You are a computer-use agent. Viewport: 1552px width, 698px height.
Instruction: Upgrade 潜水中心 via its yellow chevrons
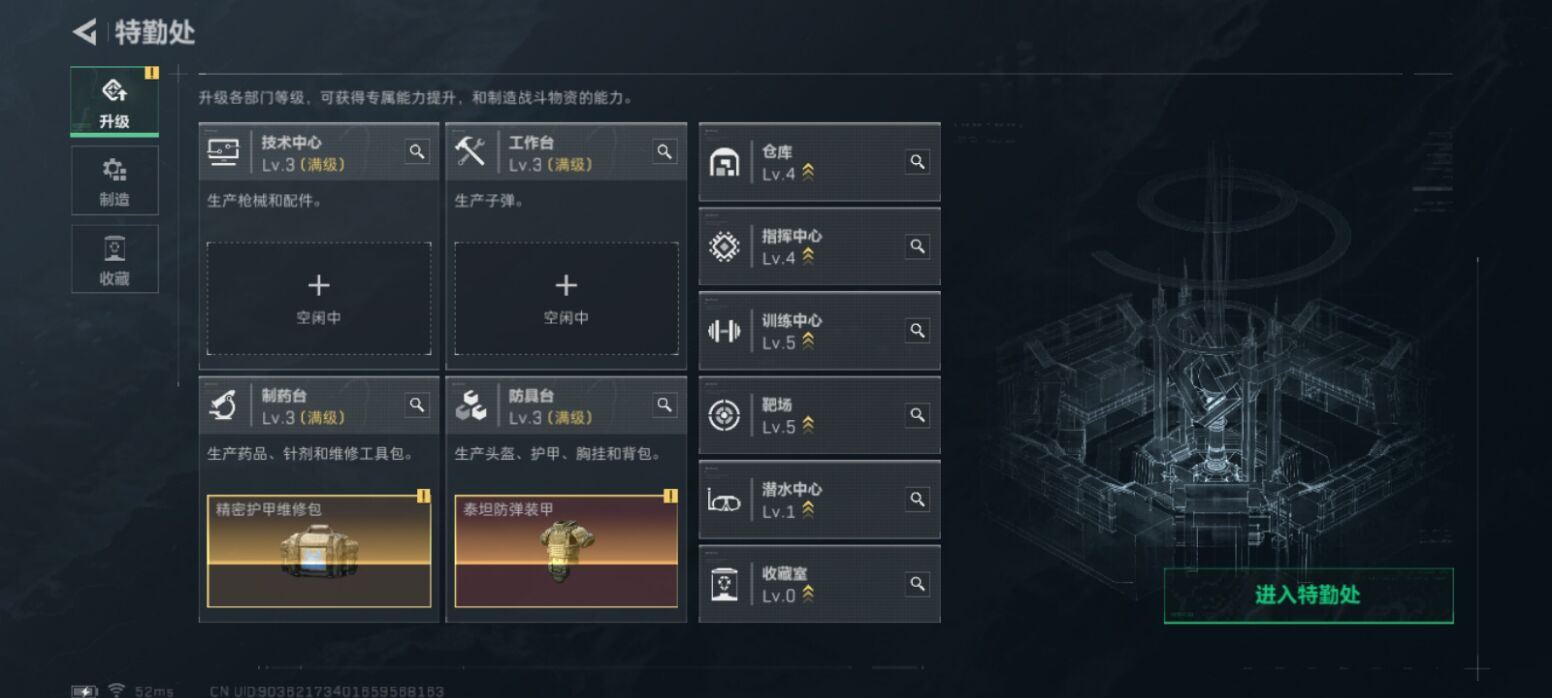(808, 510)
